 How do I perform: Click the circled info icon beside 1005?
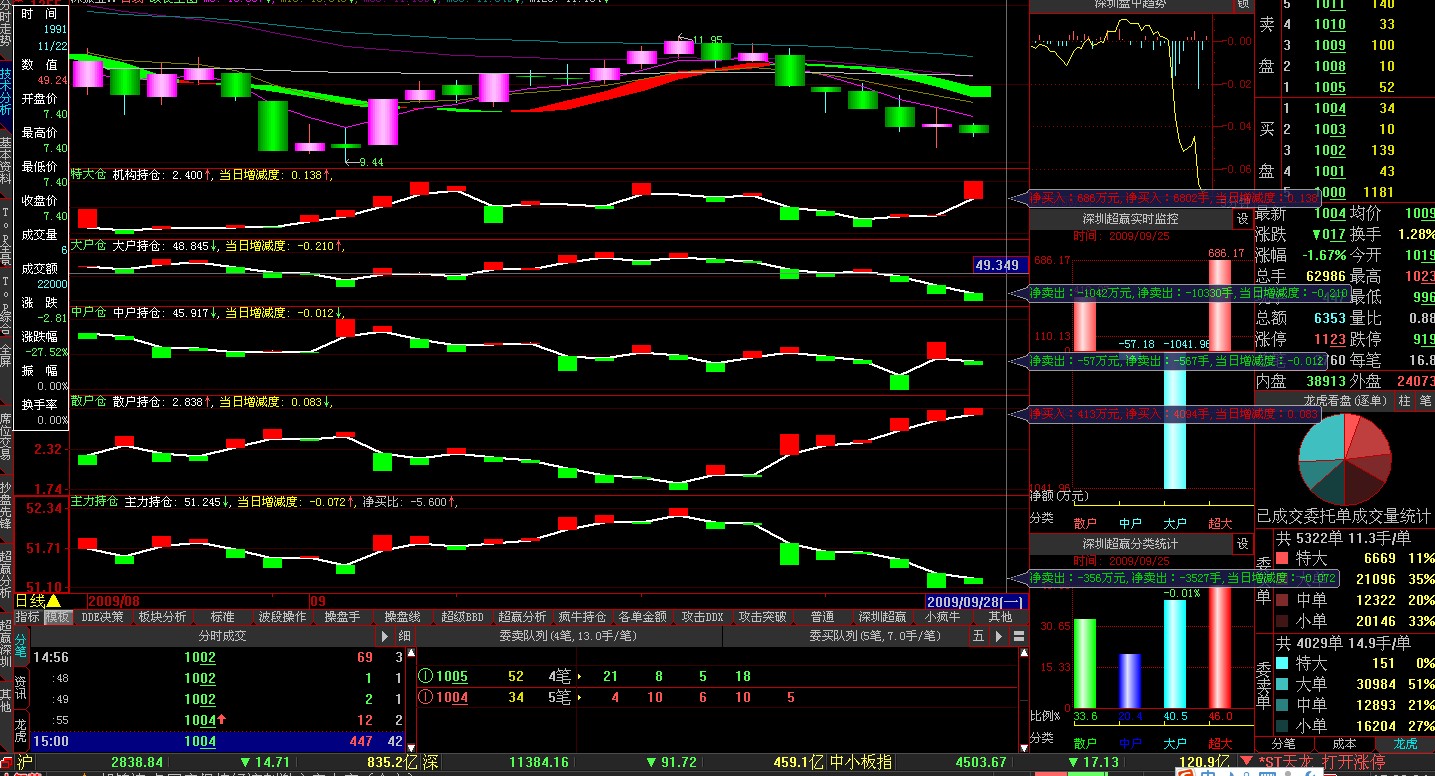point(425,677)
